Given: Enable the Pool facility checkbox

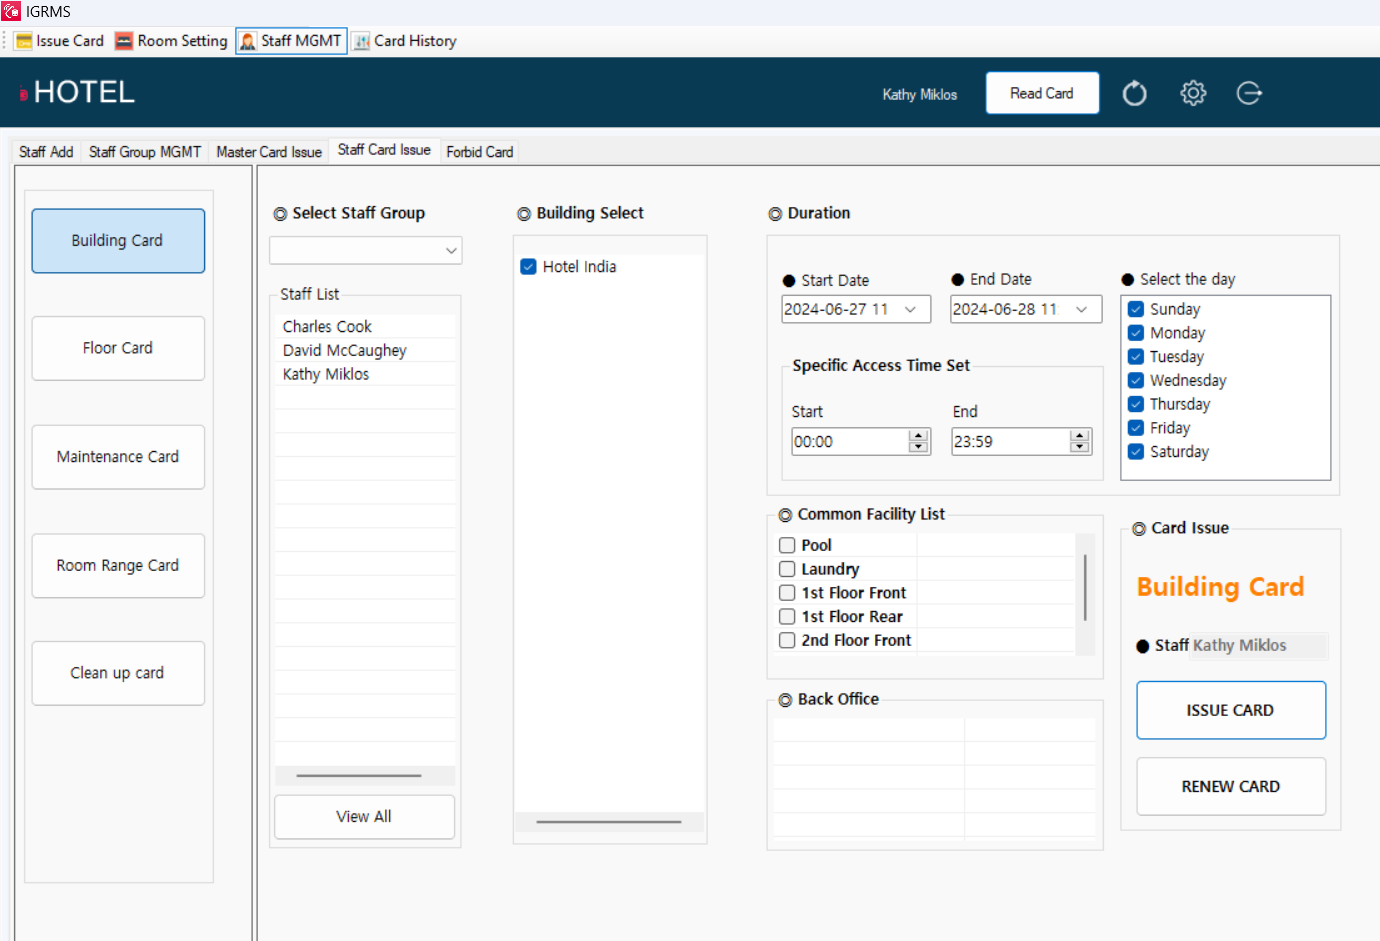Looking at the screenshot, I should [x=787, y=545].
